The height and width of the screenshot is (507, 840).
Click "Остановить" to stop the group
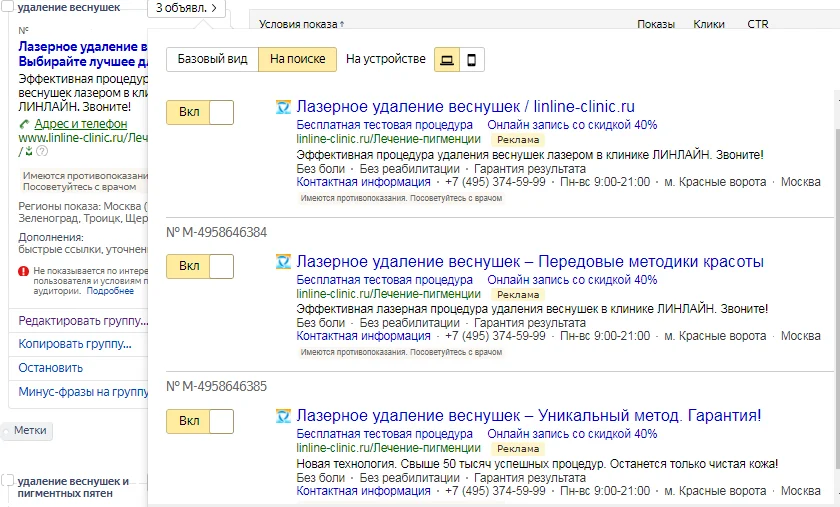coord(51,368)
